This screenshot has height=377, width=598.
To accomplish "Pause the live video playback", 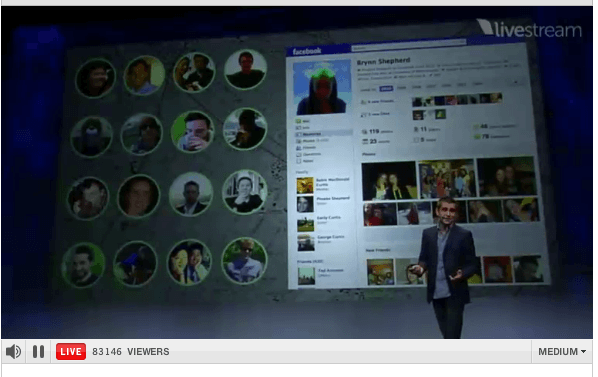I will (x=38, y=351).
